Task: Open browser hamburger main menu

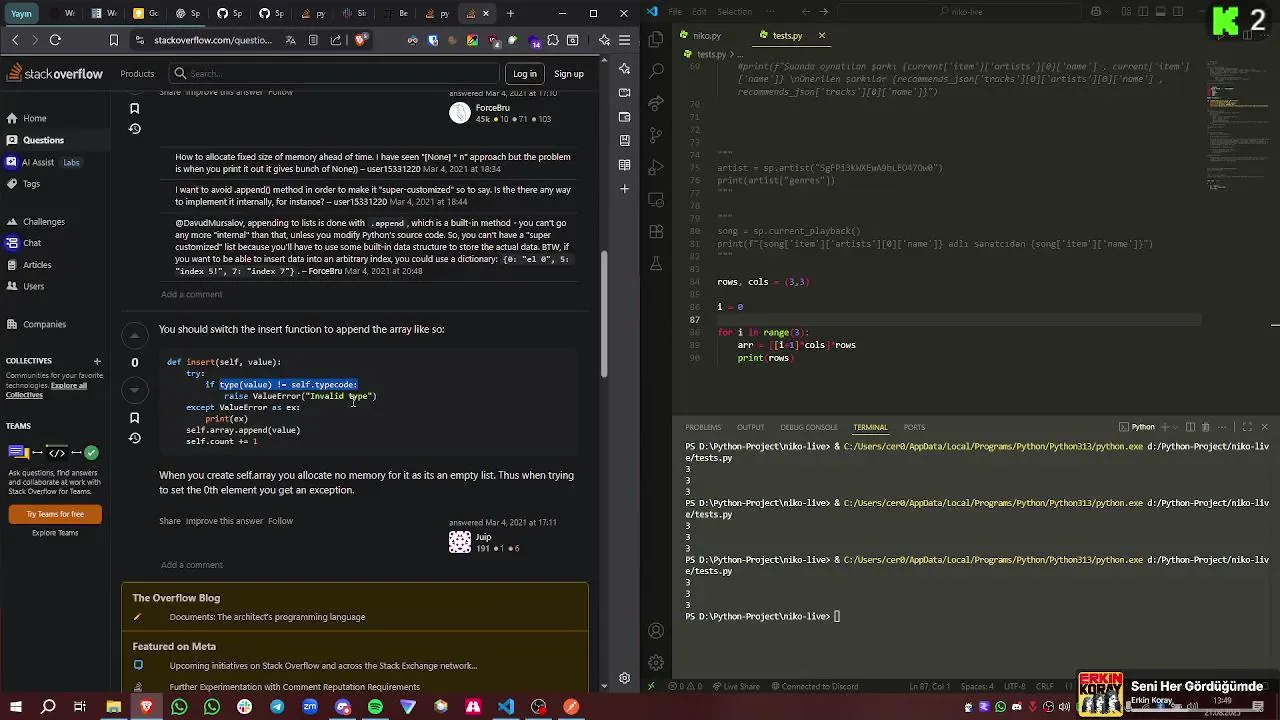Action: point(624,40)
